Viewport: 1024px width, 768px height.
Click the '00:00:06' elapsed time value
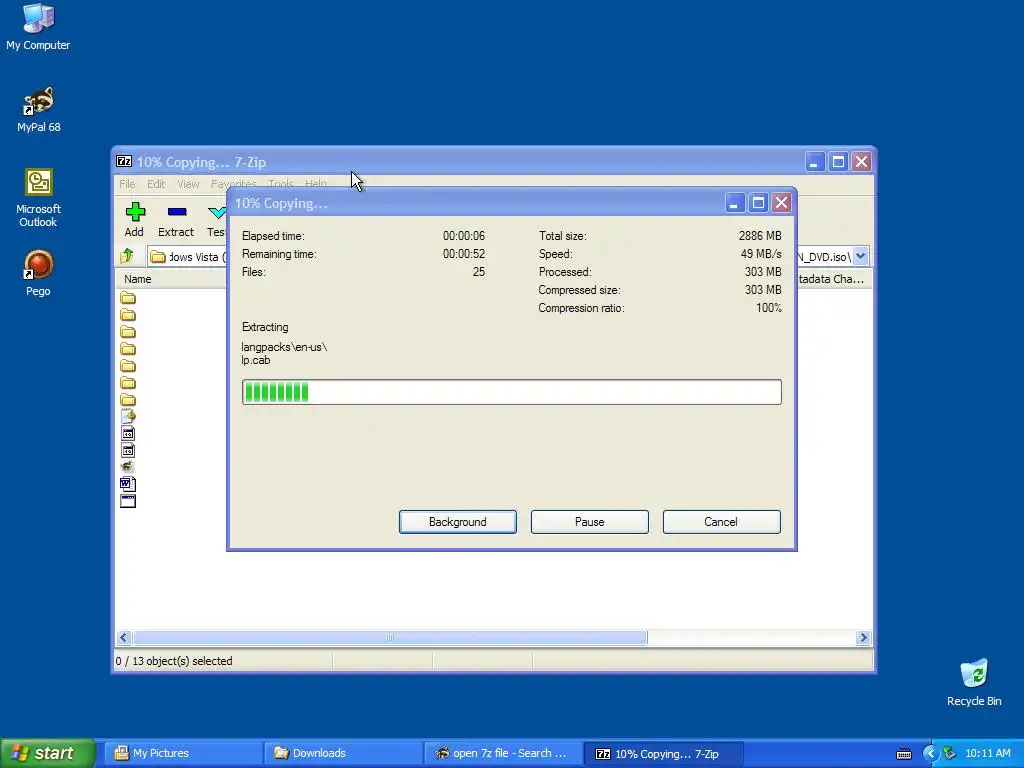point(464,236)
